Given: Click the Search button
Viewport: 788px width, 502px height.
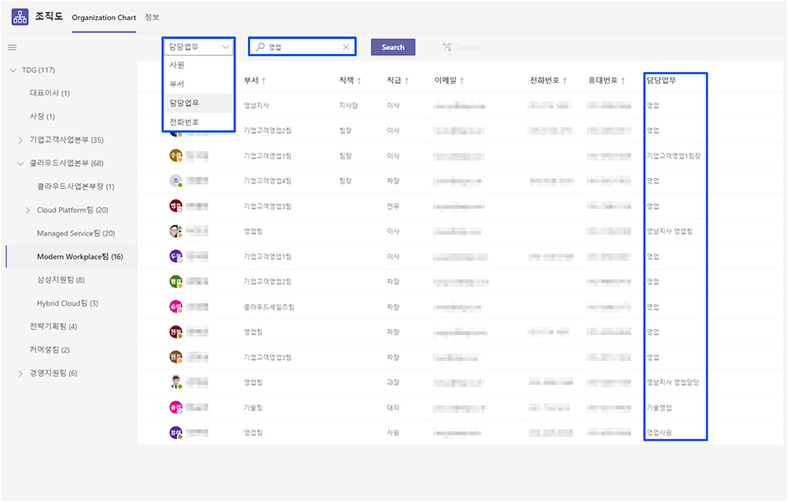Looking at the screenshot, I should (393, 47).
